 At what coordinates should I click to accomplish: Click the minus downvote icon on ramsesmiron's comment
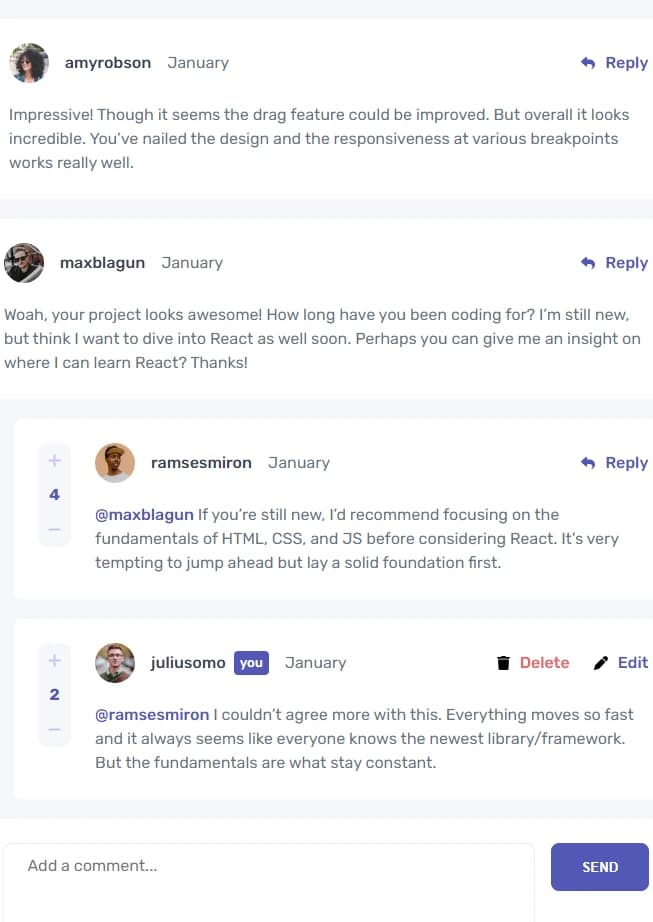tap(54, 529)
